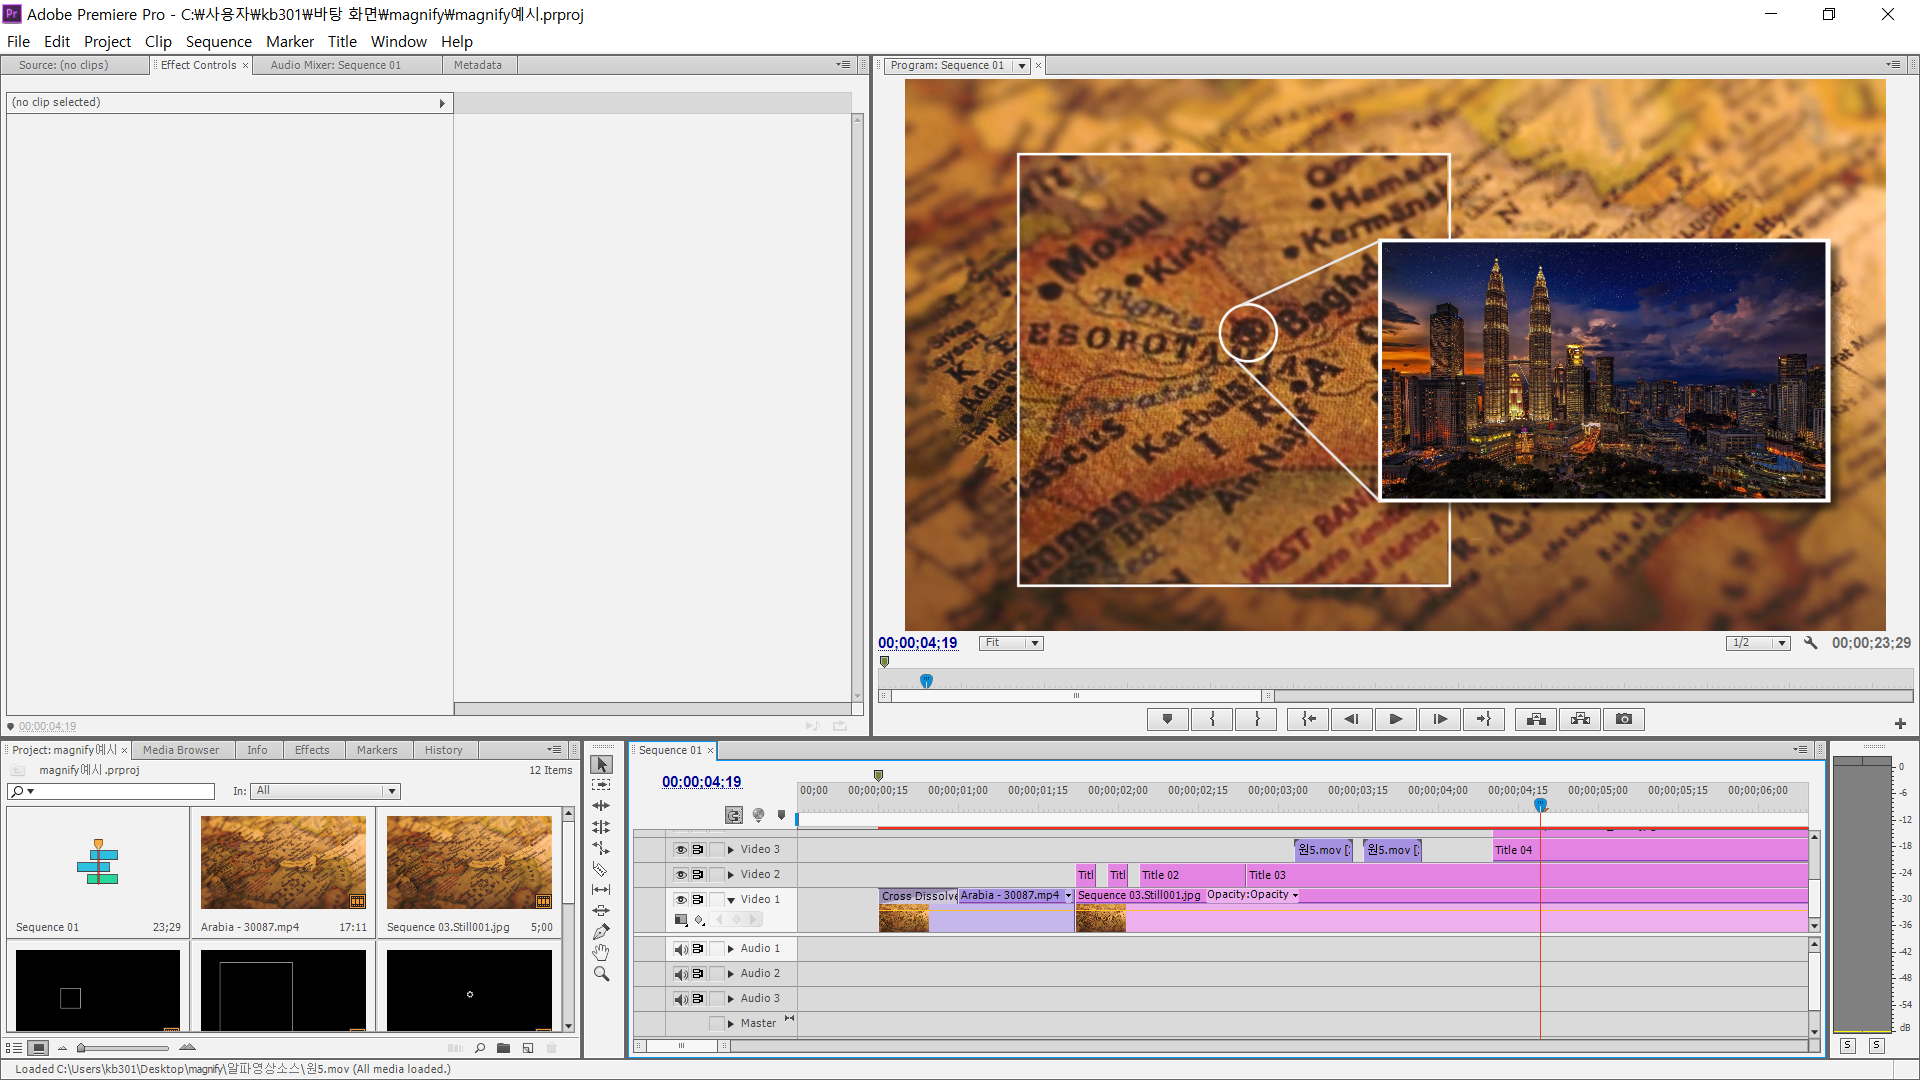Toggle the timeline Snap magnet icon

click(x=734, y=815)
